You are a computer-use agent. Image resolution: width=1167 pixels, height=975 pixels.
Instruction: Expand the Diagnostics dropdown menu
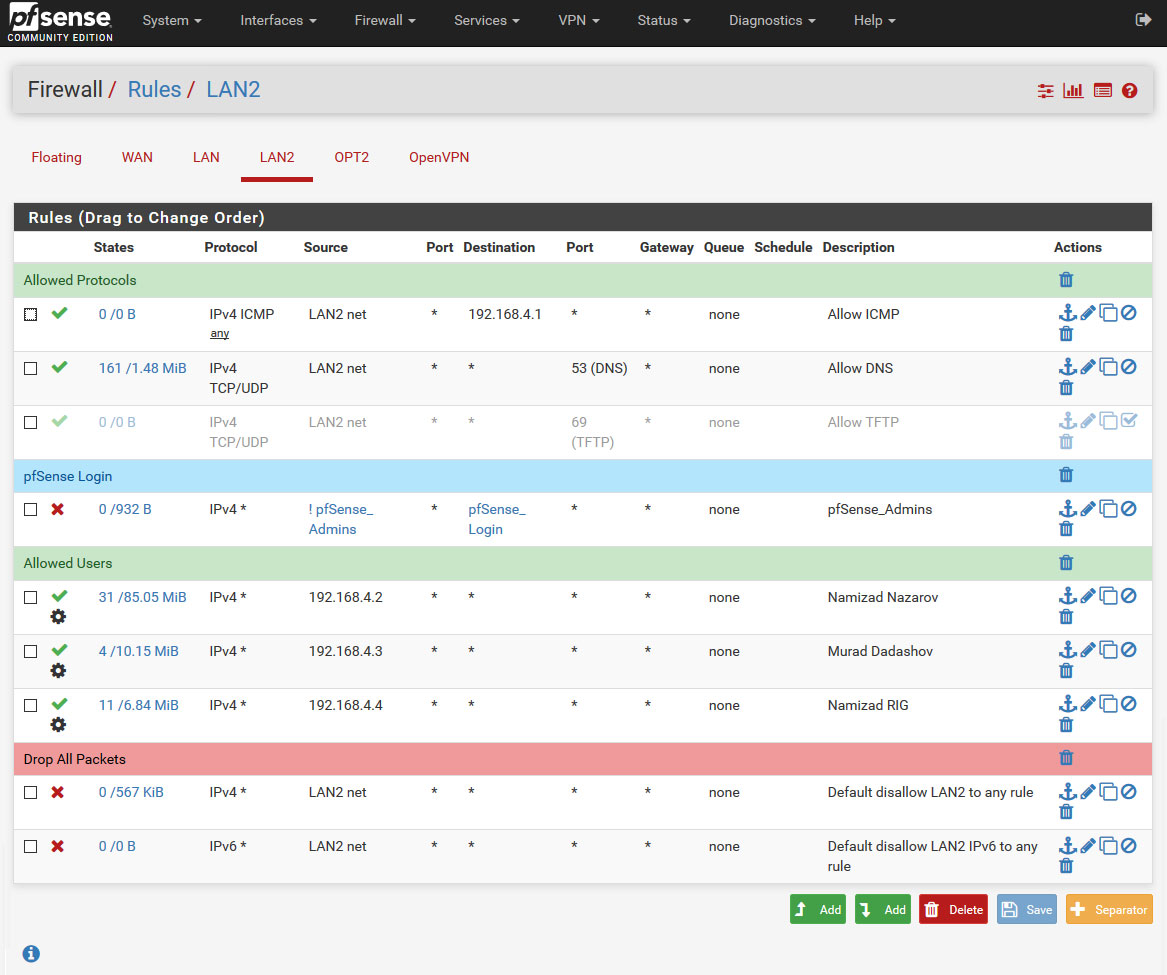[772, 21]
